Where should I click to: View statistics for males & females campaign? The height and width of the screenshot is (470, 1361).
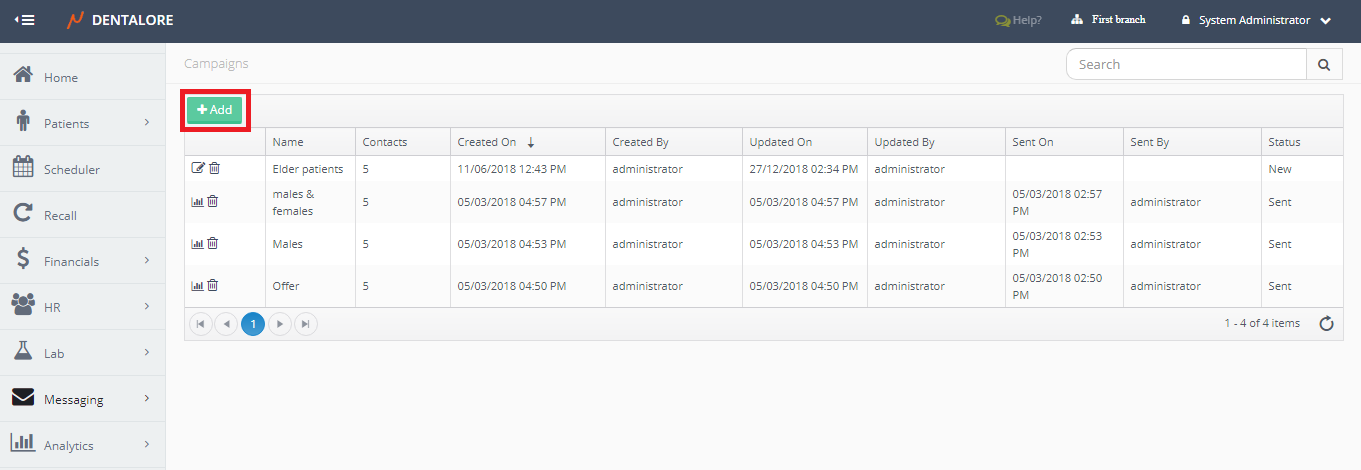tap(197, 201)
